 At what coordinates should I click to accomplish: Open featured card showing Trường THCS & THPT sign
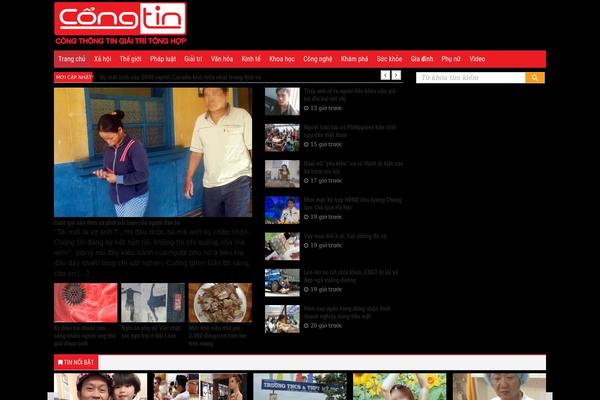(x=300, y=387)
